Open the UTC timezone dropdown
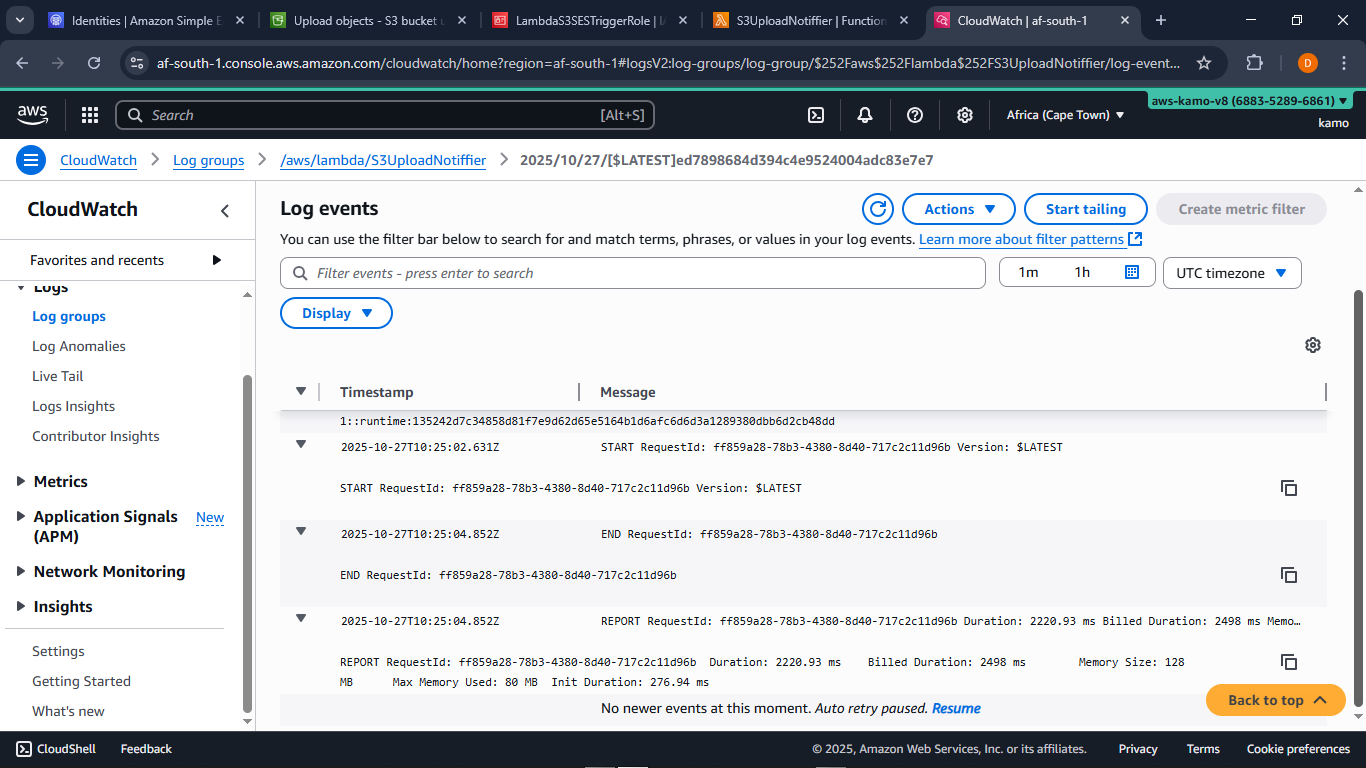The image size is (1366, 768). (1232, 272)
